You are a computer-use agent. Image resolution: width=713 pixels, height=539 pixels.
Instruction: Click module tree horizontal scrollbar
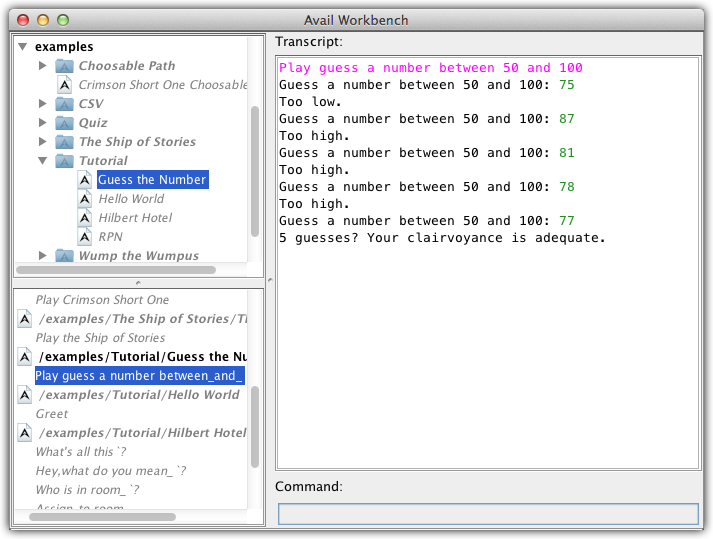(x=116, y=270)
